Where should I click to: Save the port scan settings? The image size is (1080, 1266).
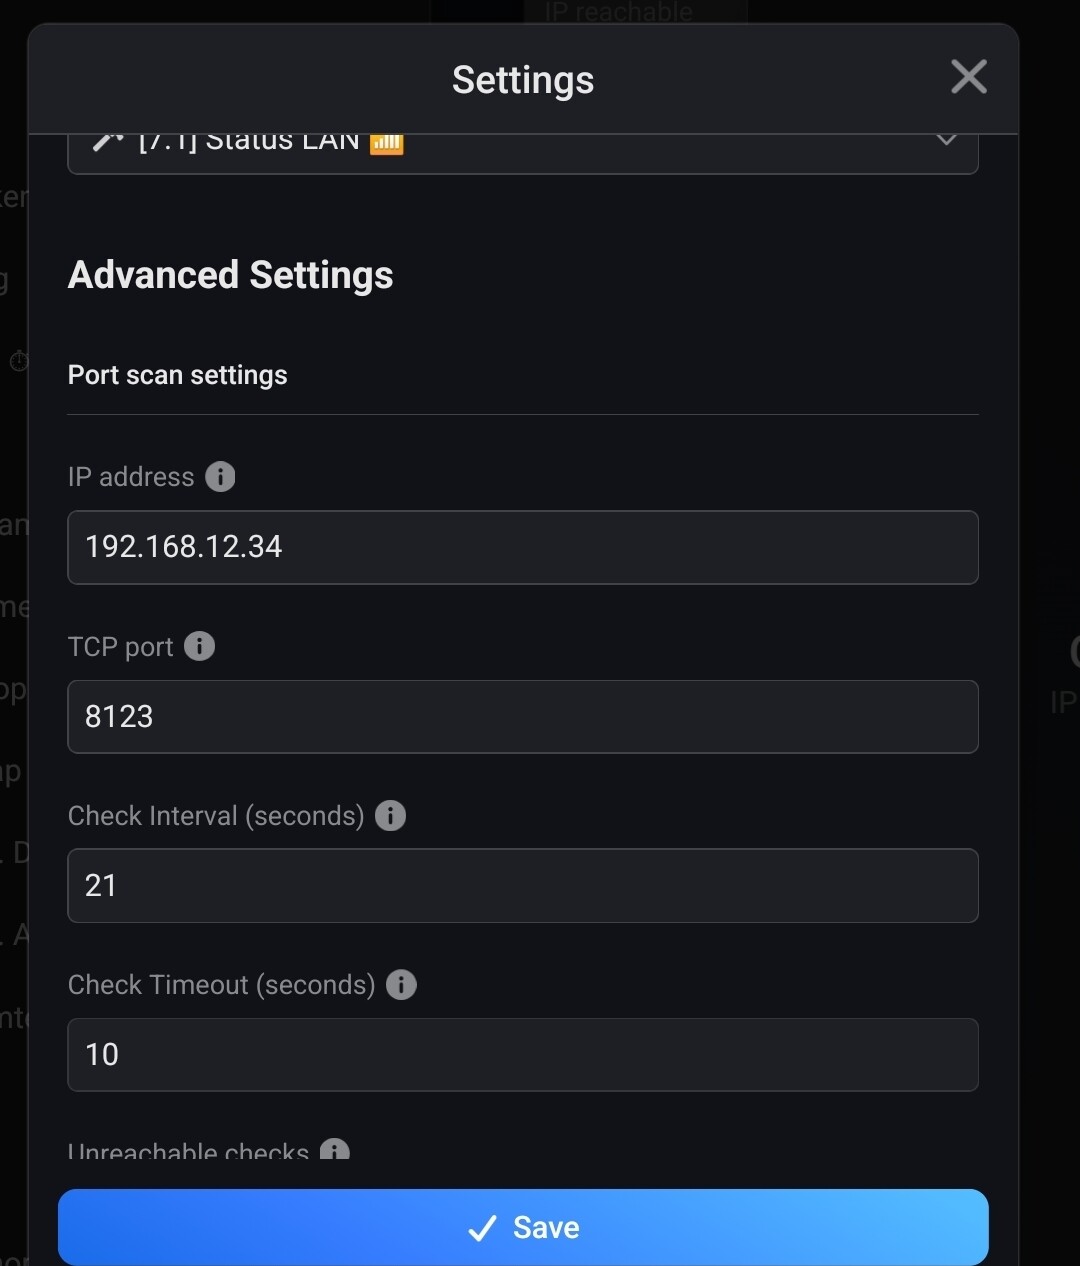click(523, 1227)
